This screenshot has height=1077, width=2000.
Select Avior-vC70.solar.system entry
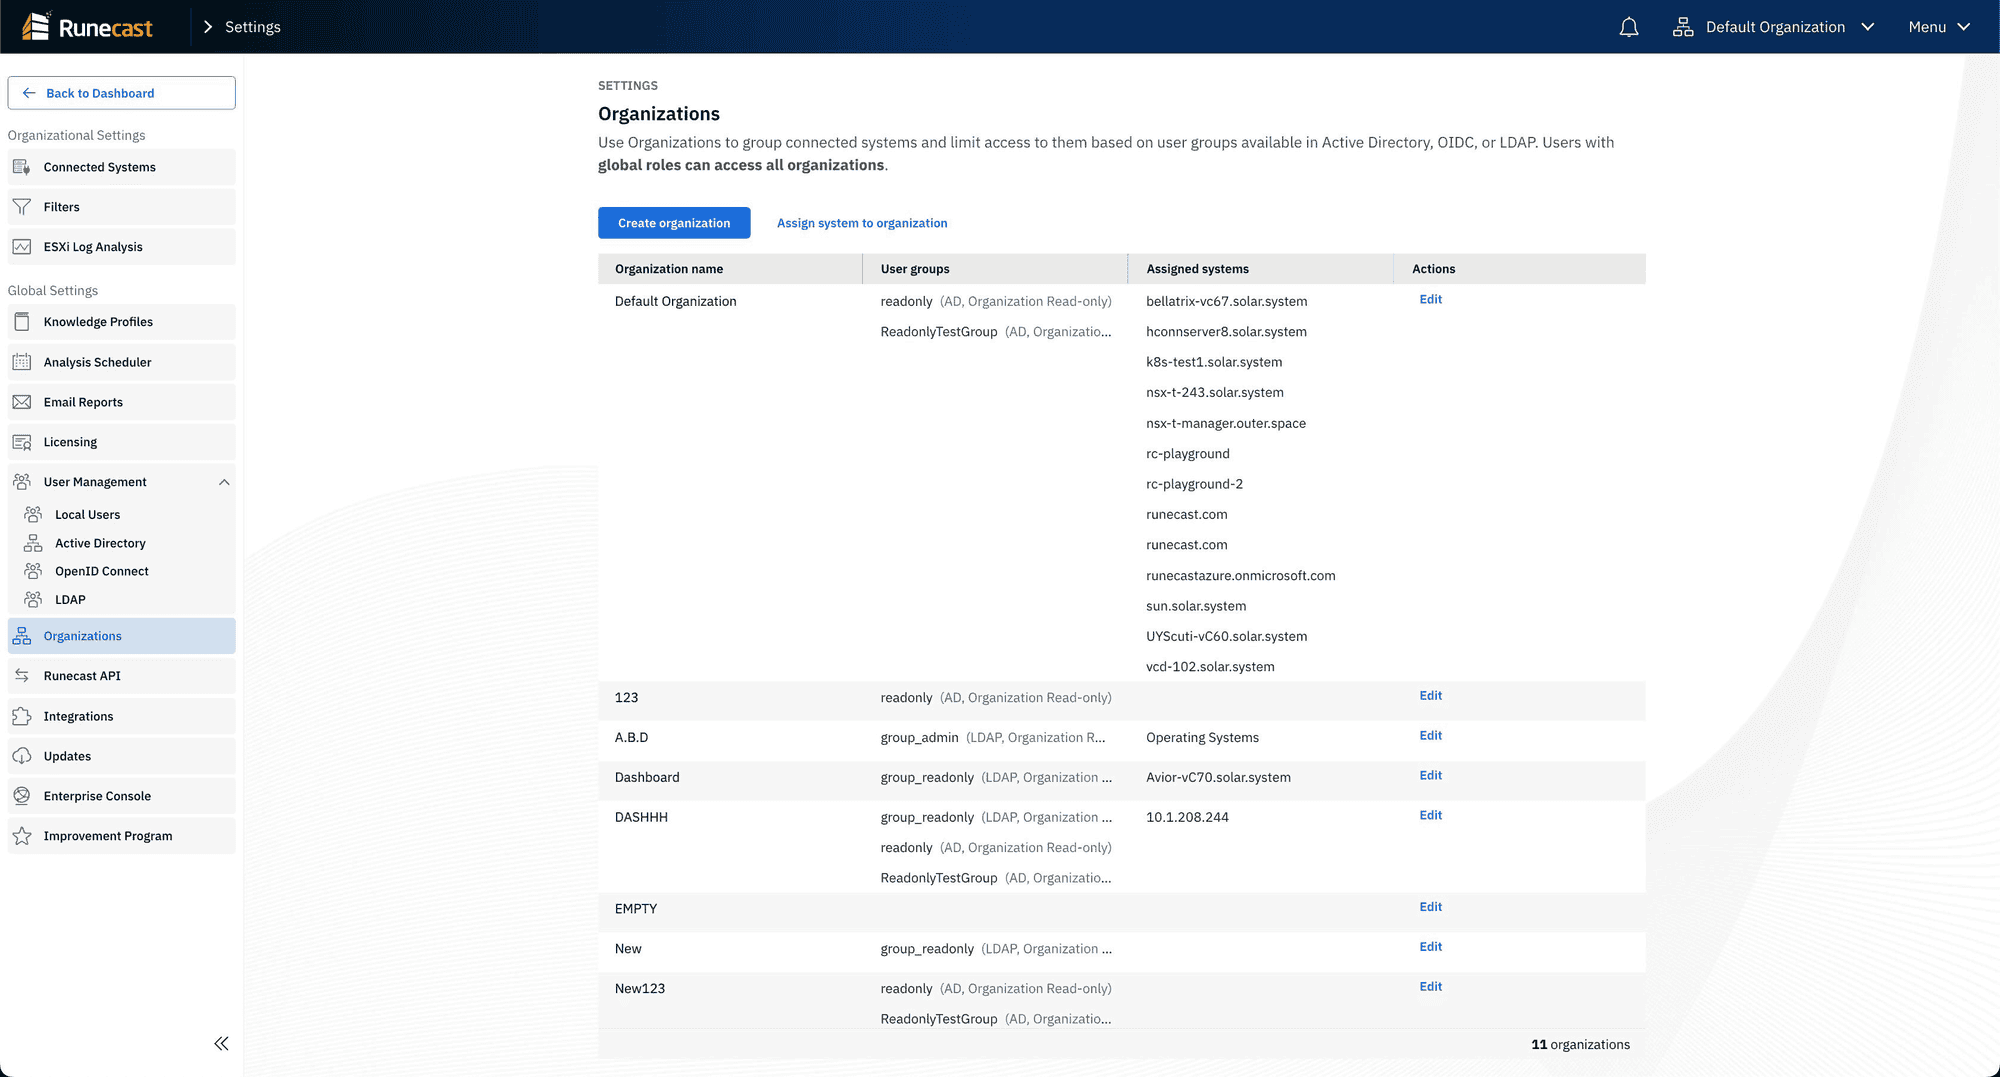(x=1218, y=777)
